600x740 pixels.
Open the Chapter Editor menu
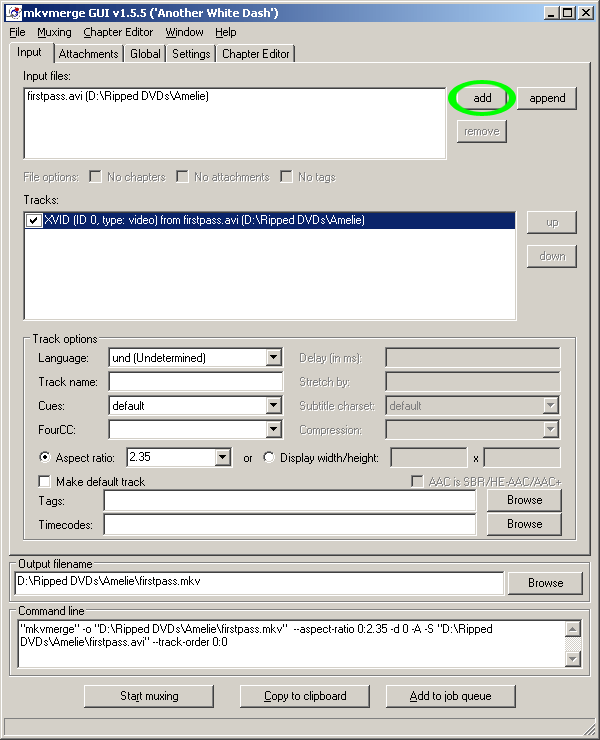pos(118,32)
